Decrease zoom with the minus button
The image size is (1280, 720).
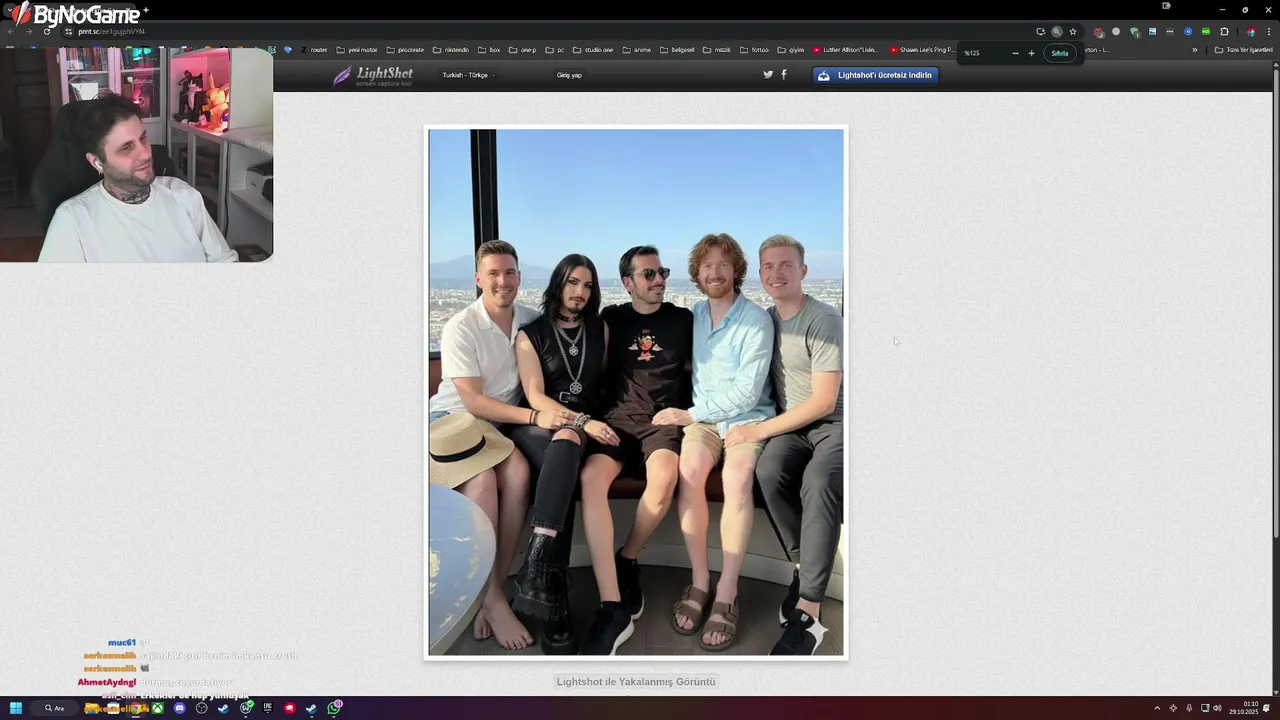click(x=1015, y=53)
